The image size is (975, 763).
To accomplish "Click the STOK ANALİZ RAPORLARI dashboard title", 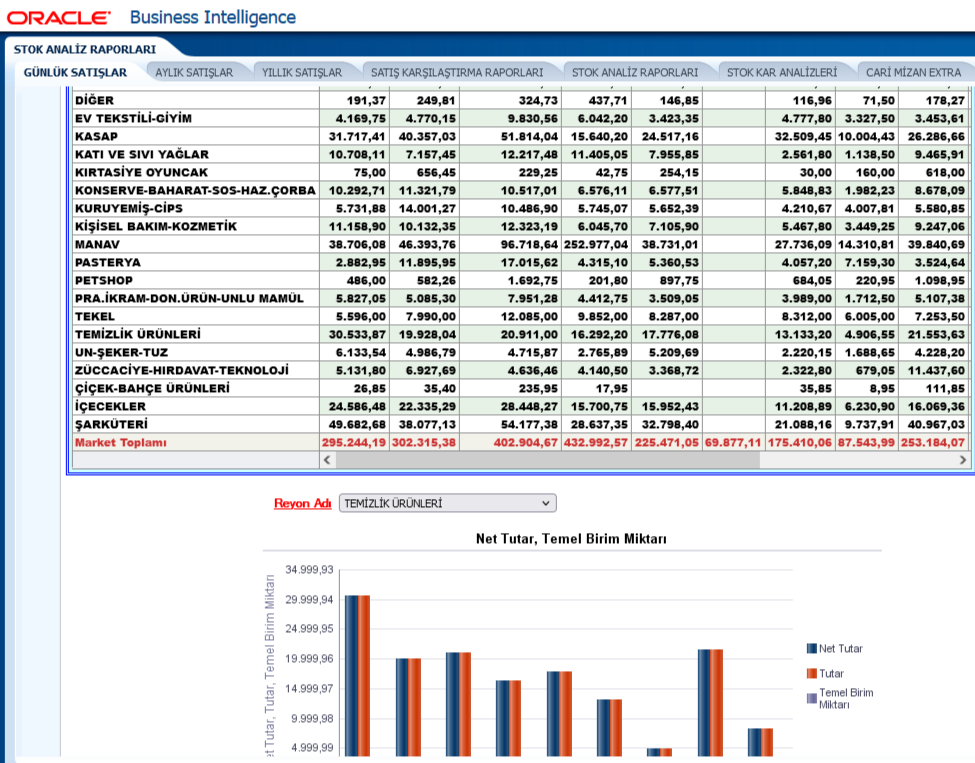I will [85, 49].
